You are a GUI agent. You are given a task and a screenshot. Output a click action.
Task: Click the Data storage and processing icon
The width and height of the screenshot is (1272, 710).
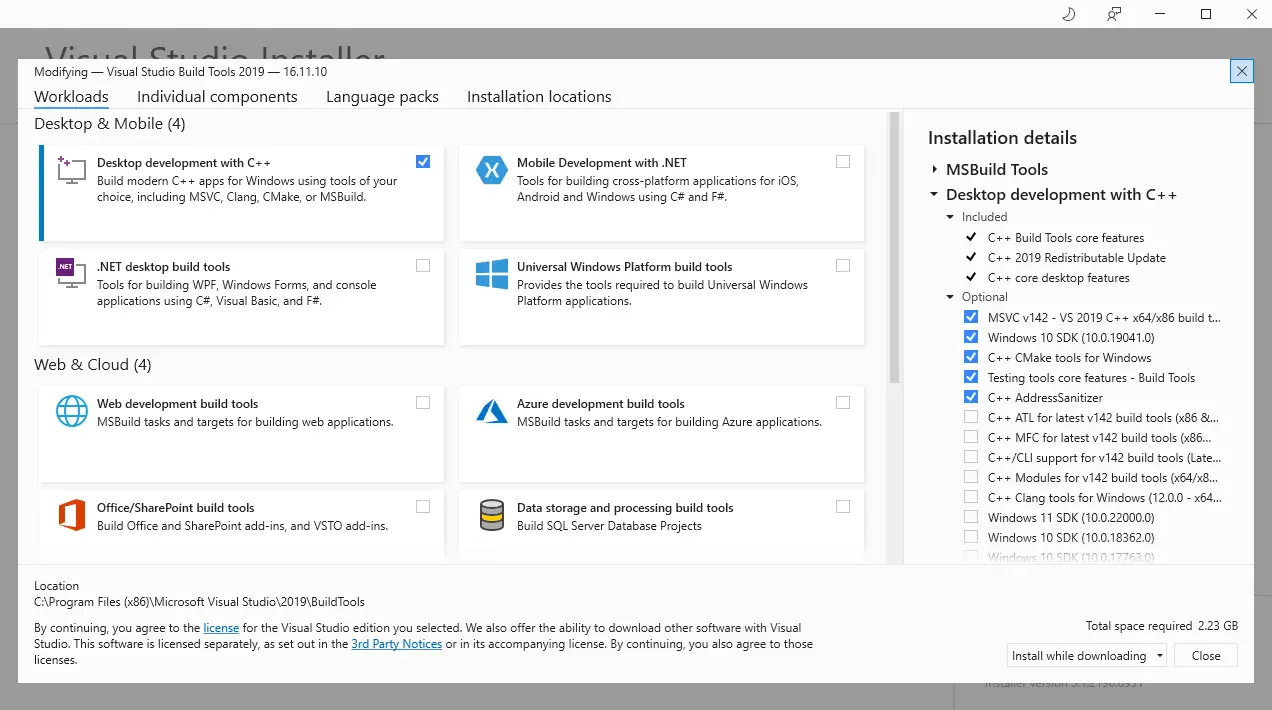point(491,515)
